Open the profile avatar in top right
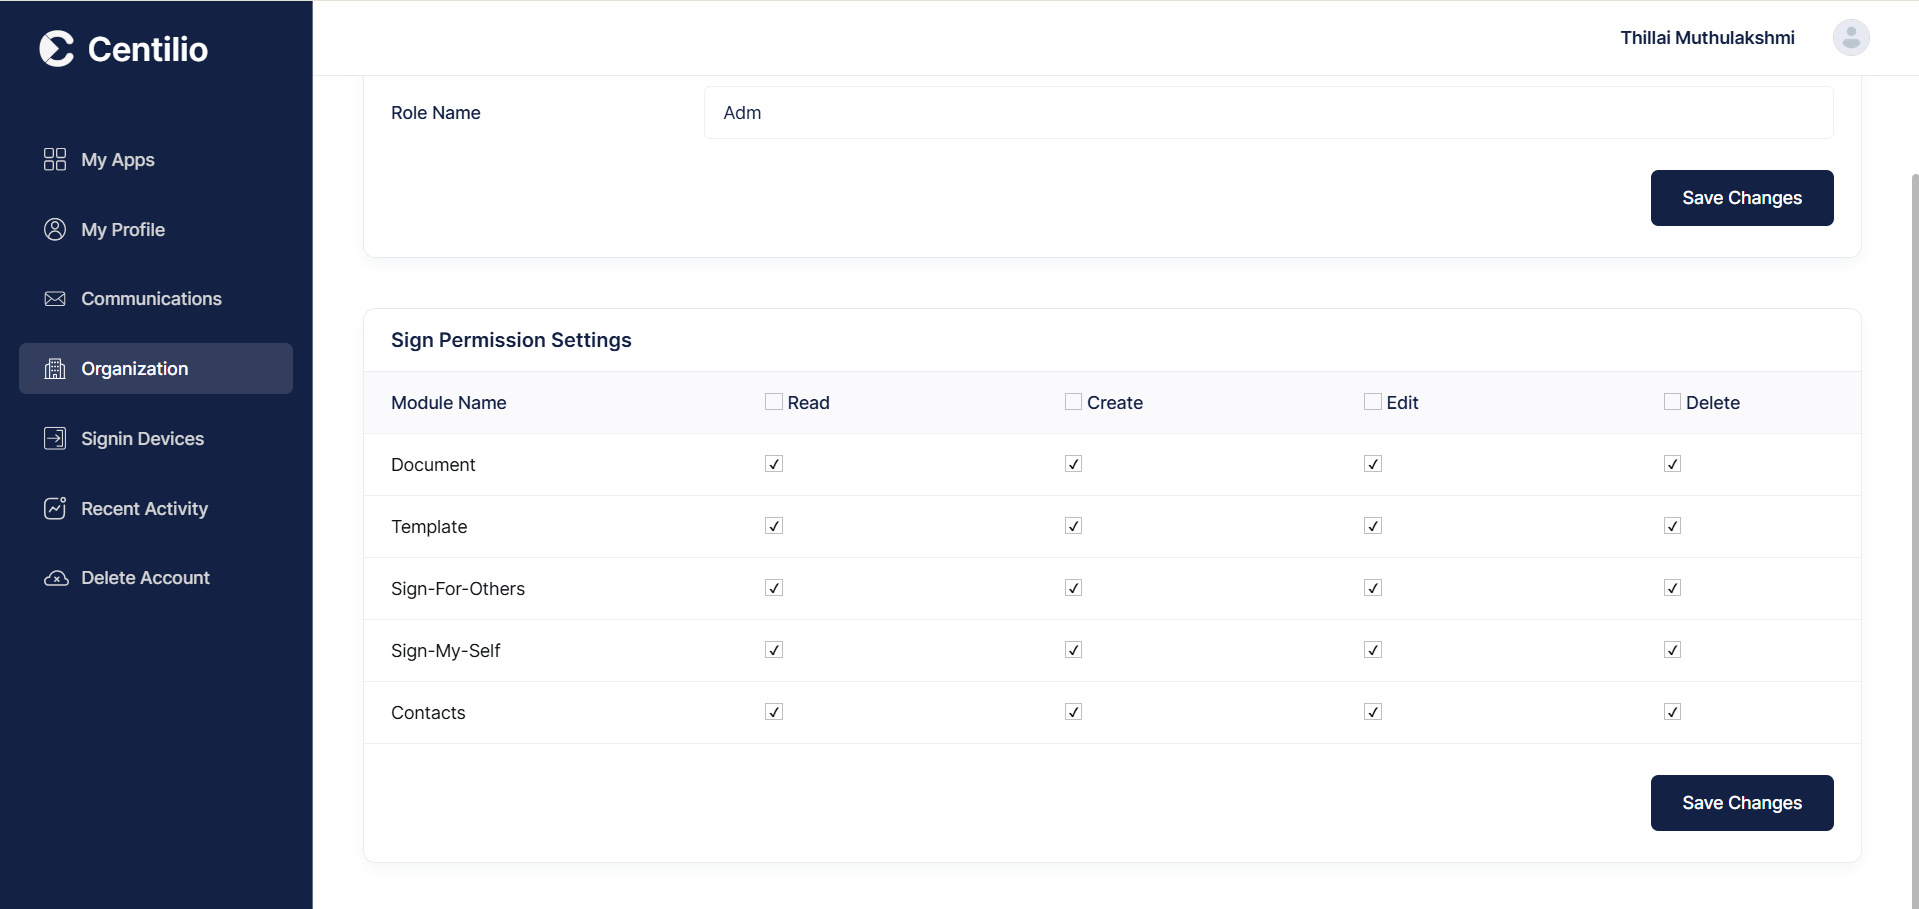The height and width of the screenshot is (909, 1919). pyautogui.click(x=1850, y=37)
